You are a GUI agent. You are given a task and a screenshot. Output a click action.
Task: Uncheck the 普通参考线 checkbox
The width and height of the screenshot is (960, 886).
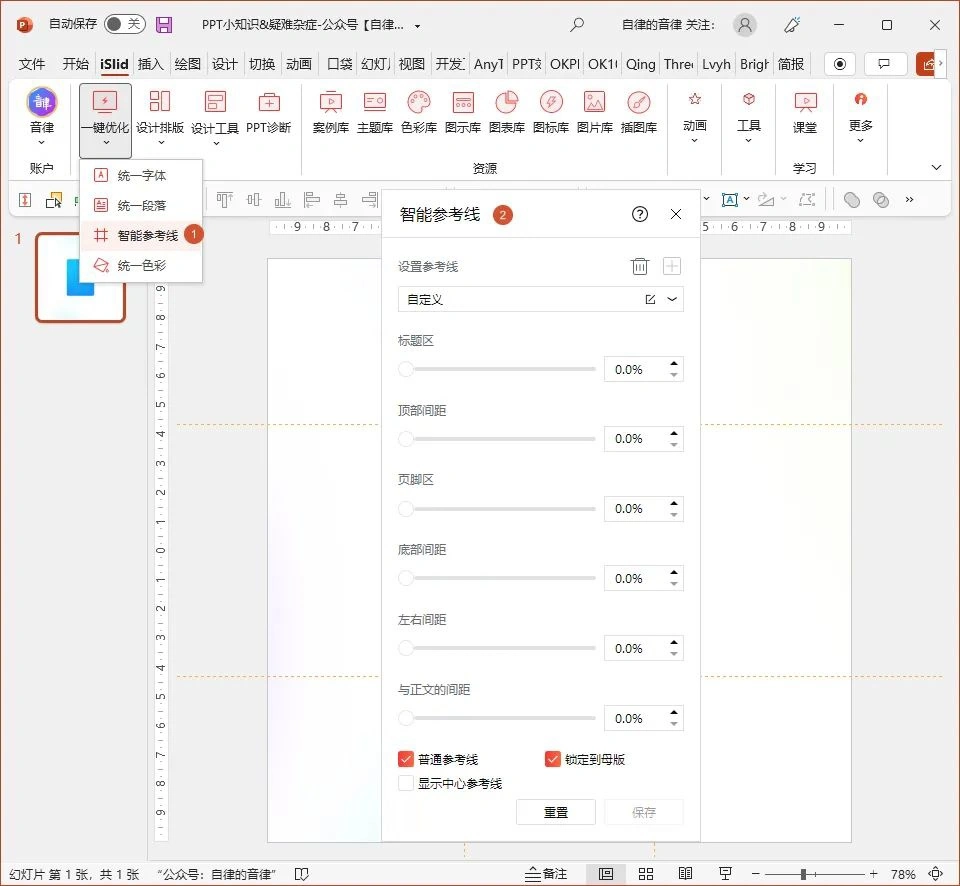(x=405, y=758)
